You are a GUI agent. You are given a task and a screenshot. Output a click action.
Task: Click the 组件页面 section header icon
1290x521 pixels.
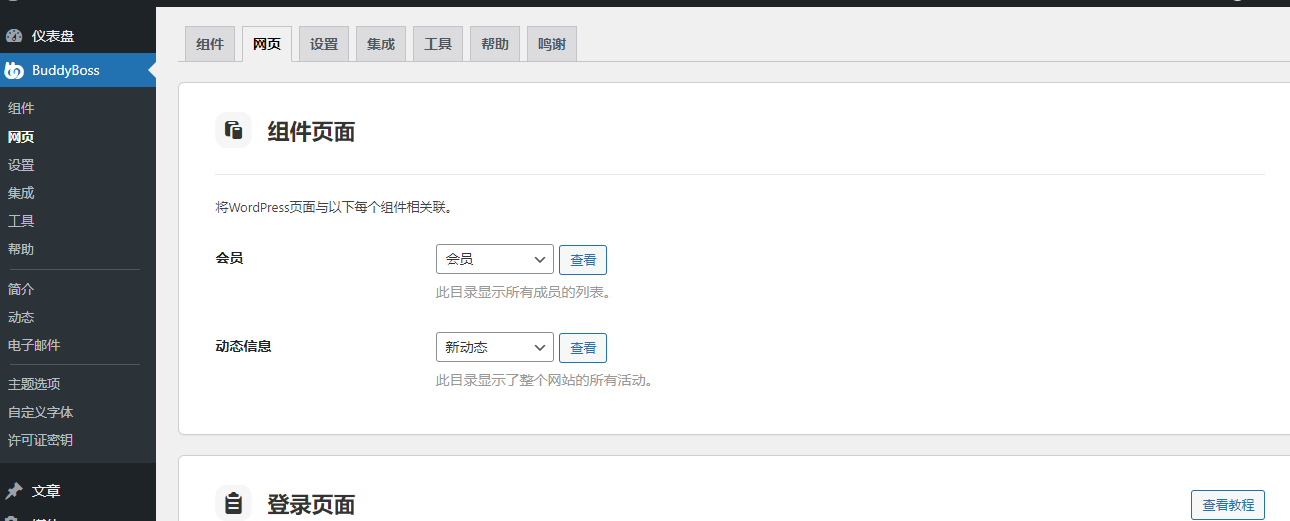point(233,131)
